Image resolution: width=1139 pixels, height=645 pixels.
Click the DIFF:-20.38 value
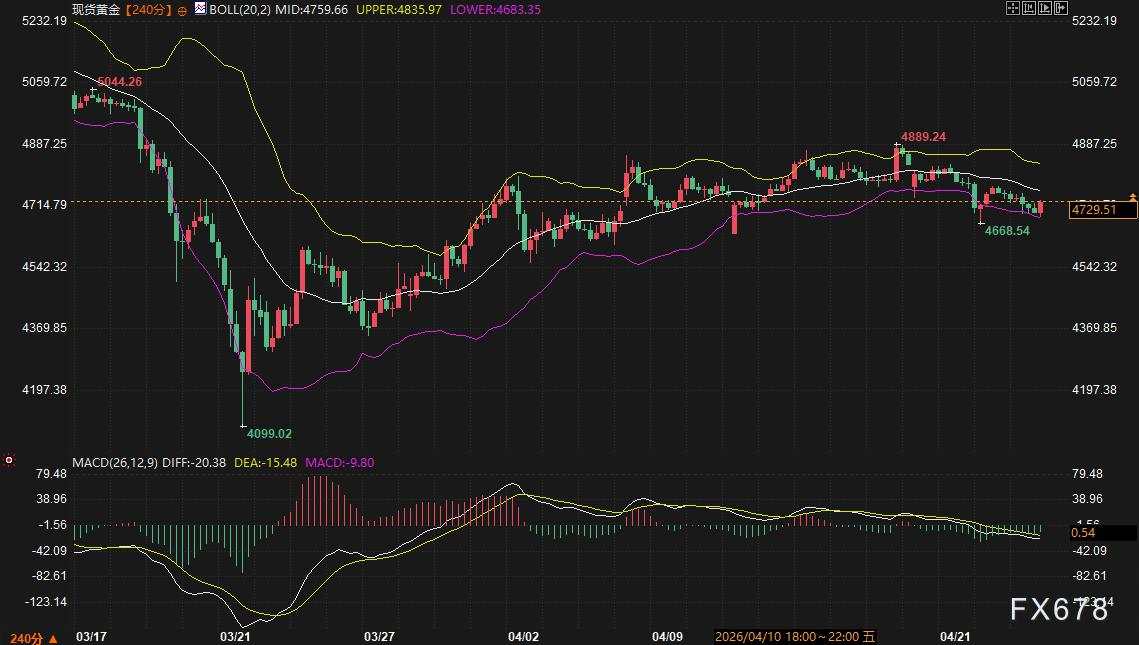194,463
